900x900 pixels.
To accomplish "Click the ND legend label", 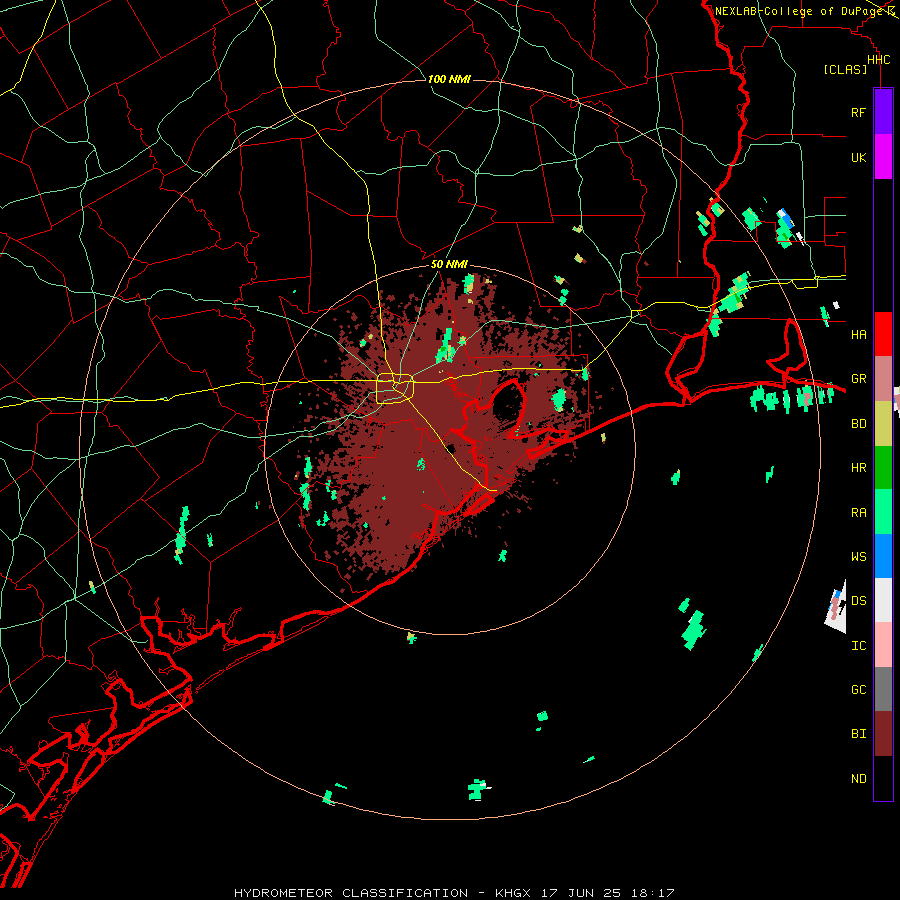I will (858, 778).
